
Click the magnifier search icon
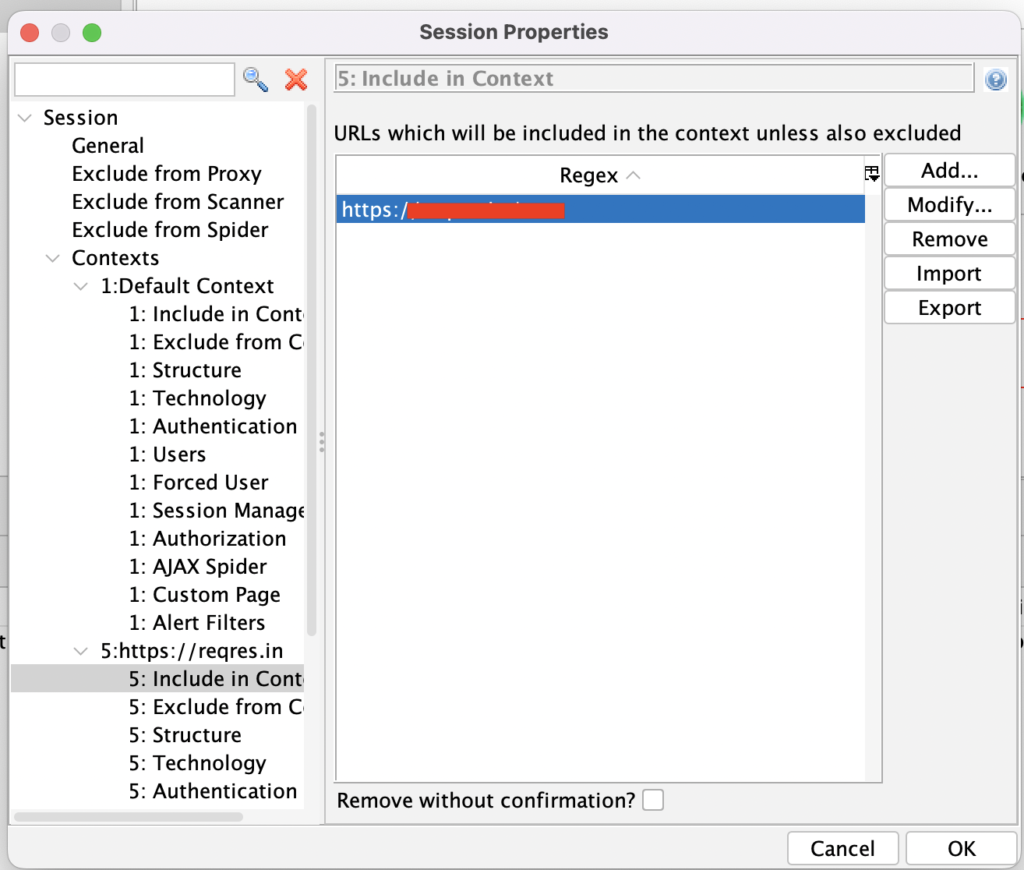click(x=255, y=80)
